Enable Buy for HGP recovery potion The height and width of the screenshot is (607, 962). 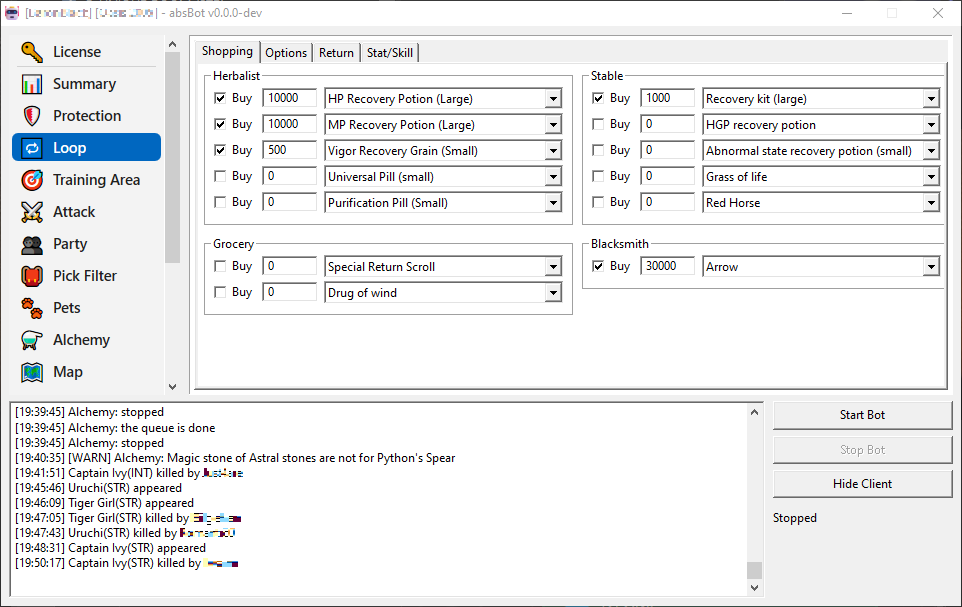click(598, 124)
